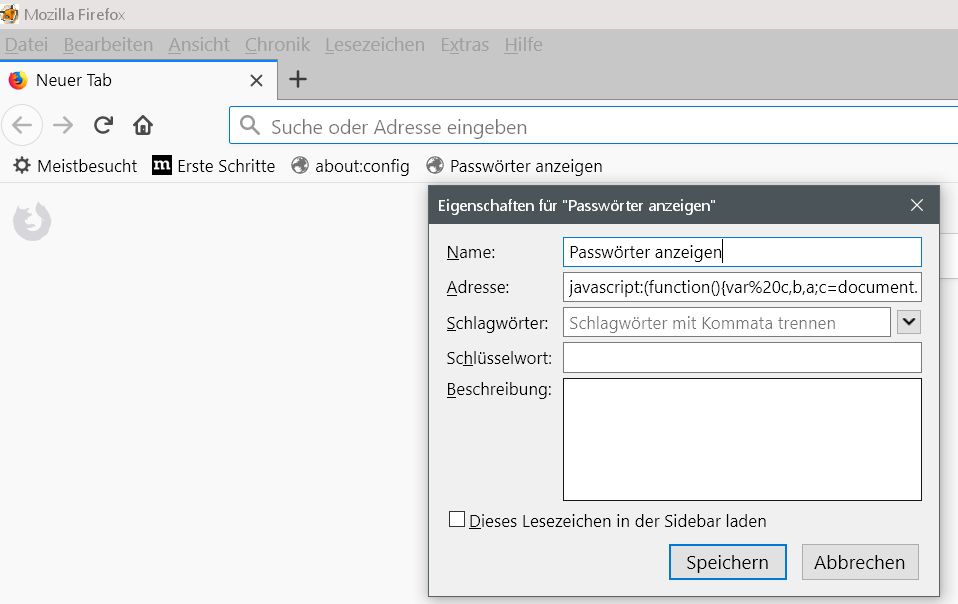Click the forward navigation arrow
The height and width of the screenshot is (604, 958).
[x=63, y=125]
